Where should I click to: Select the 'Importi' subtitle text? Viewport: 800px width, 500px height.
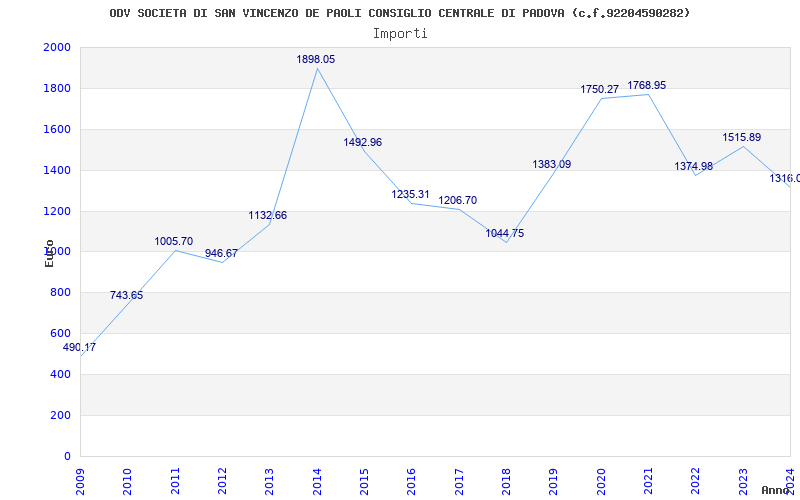[x=400, y=34]
